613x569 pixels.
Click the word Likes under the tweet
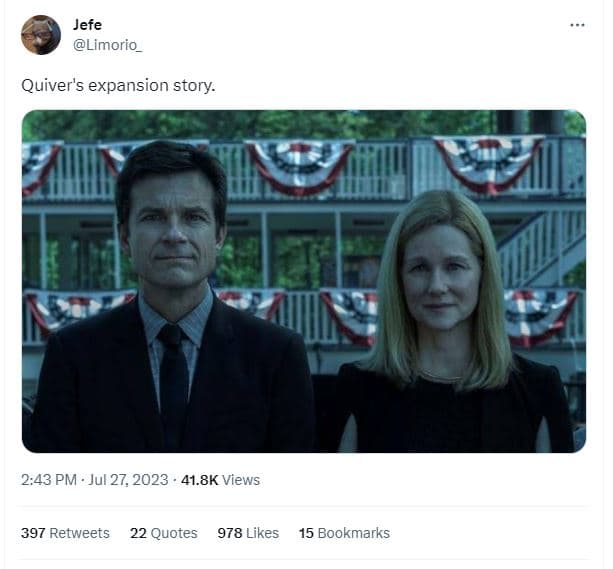(x=262, y=533)
